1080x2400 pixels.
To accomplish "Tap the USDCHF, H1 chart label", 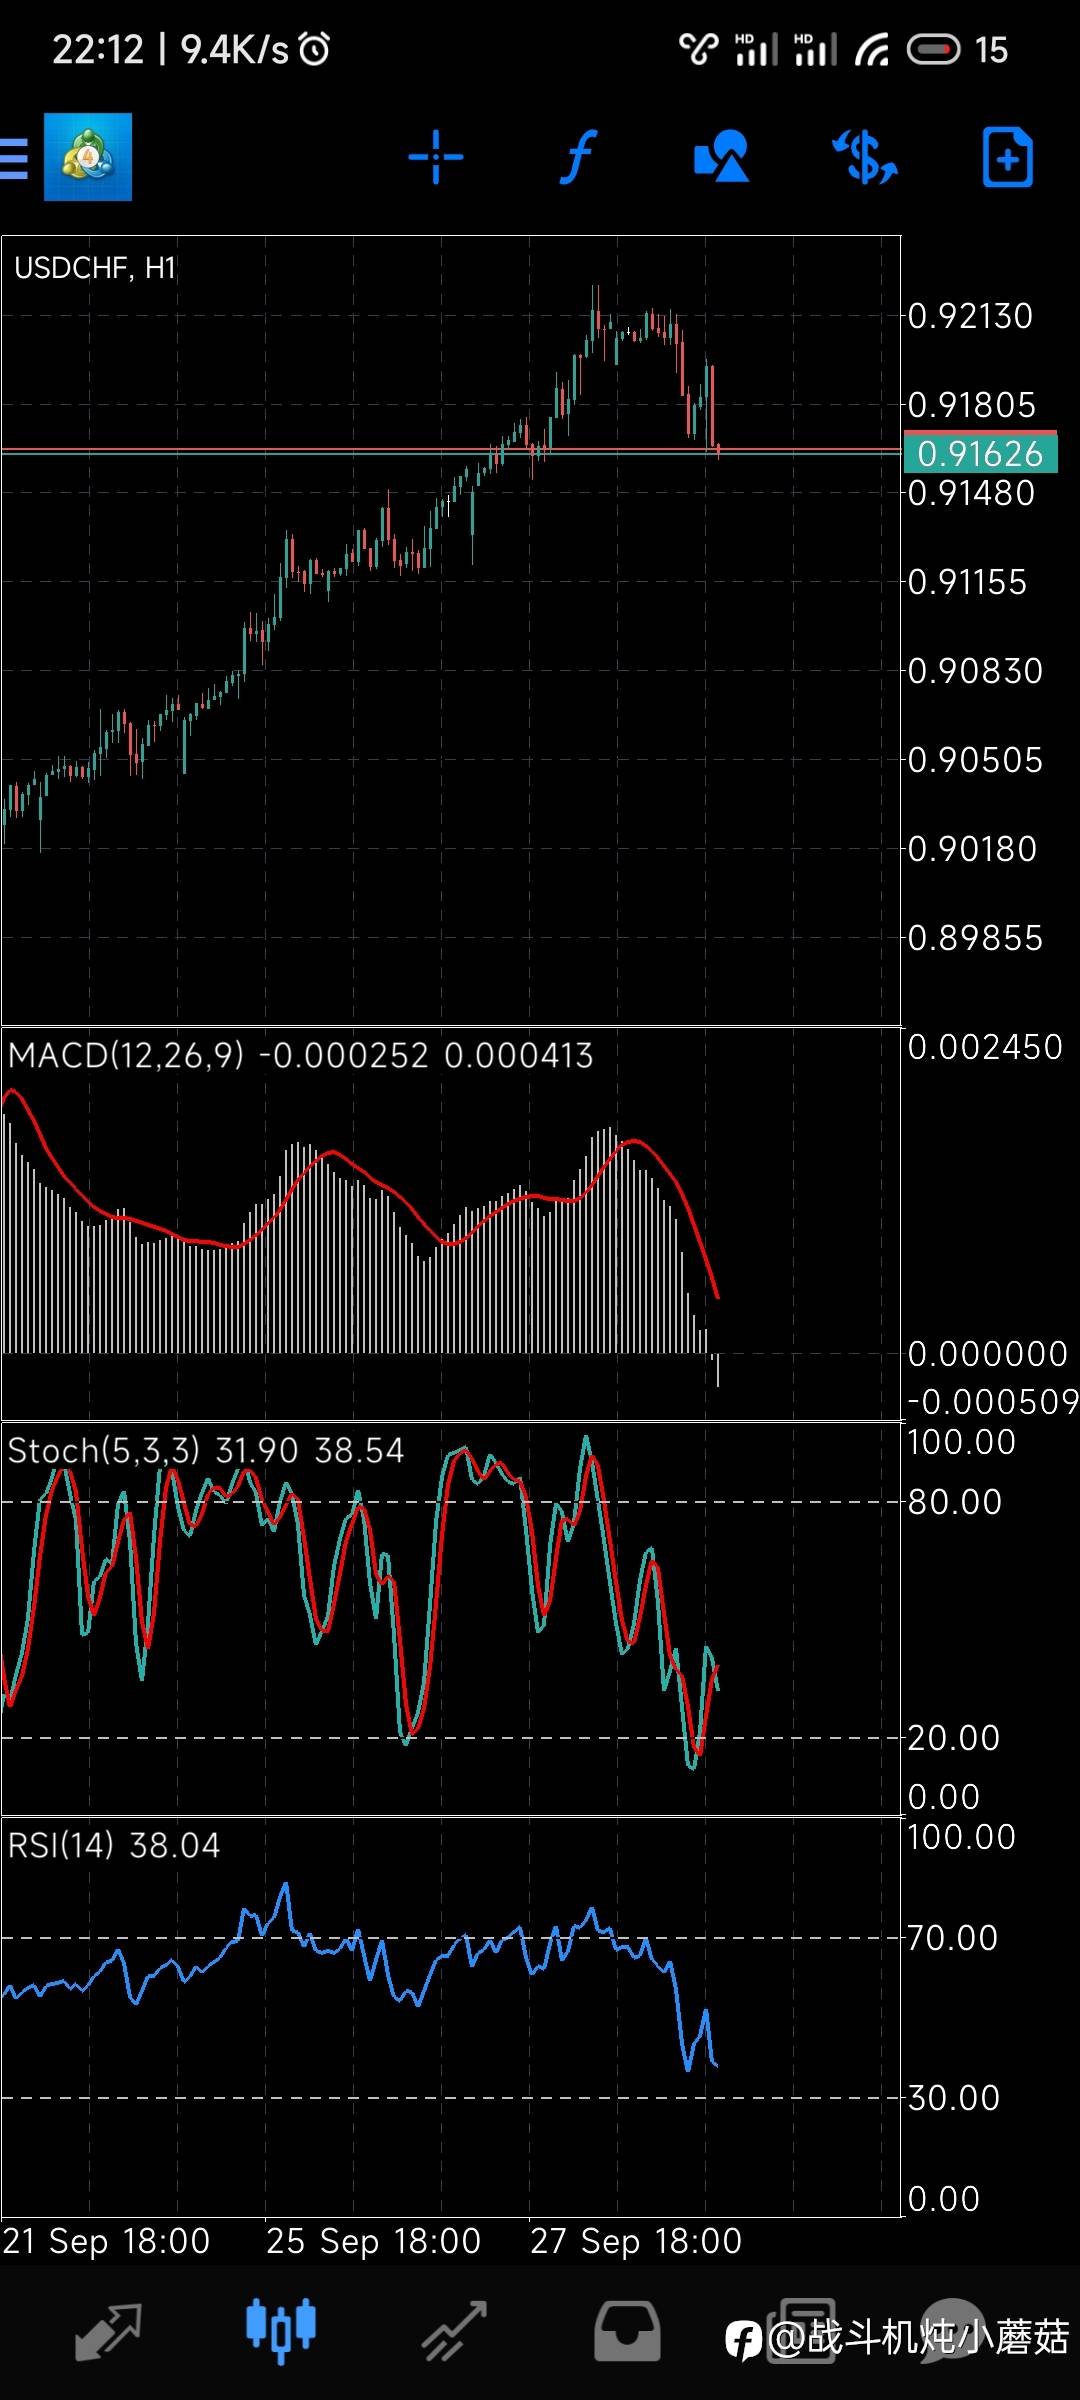I will 95,268.
